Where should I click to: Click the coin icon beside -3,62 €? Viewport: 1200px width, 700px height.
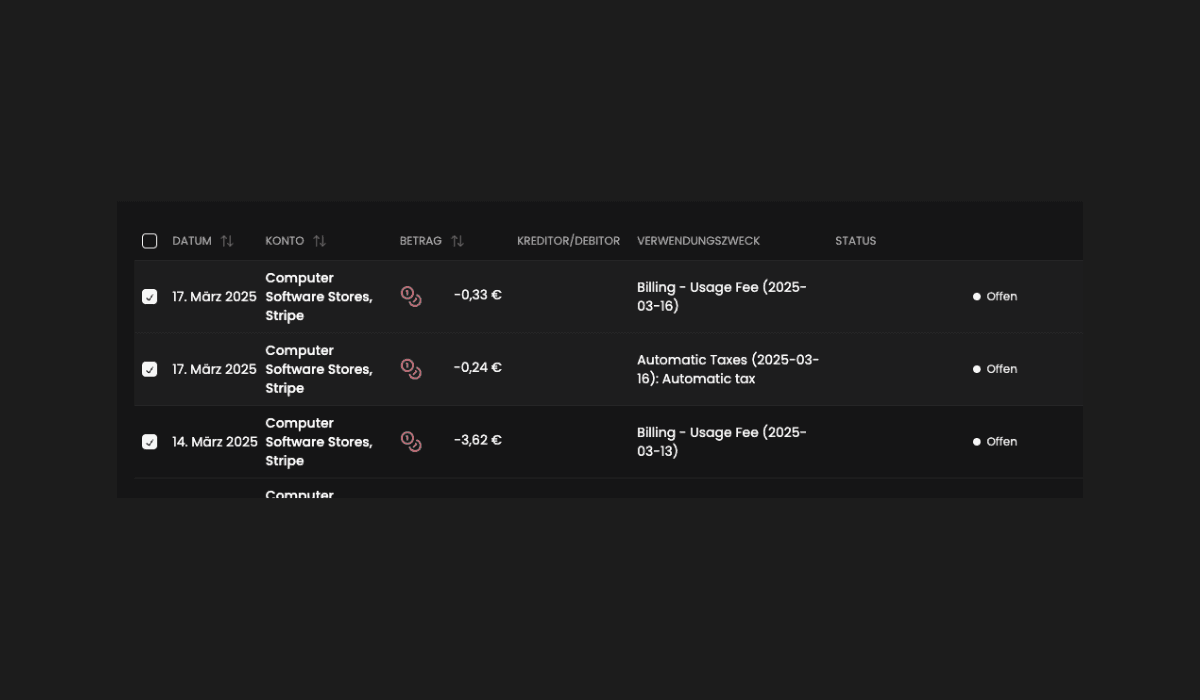click(x=411, y=441)
